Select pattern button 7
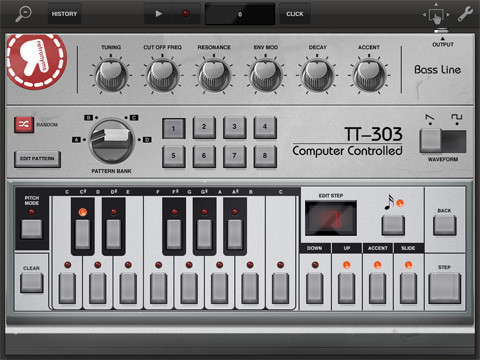 (235, 156)
